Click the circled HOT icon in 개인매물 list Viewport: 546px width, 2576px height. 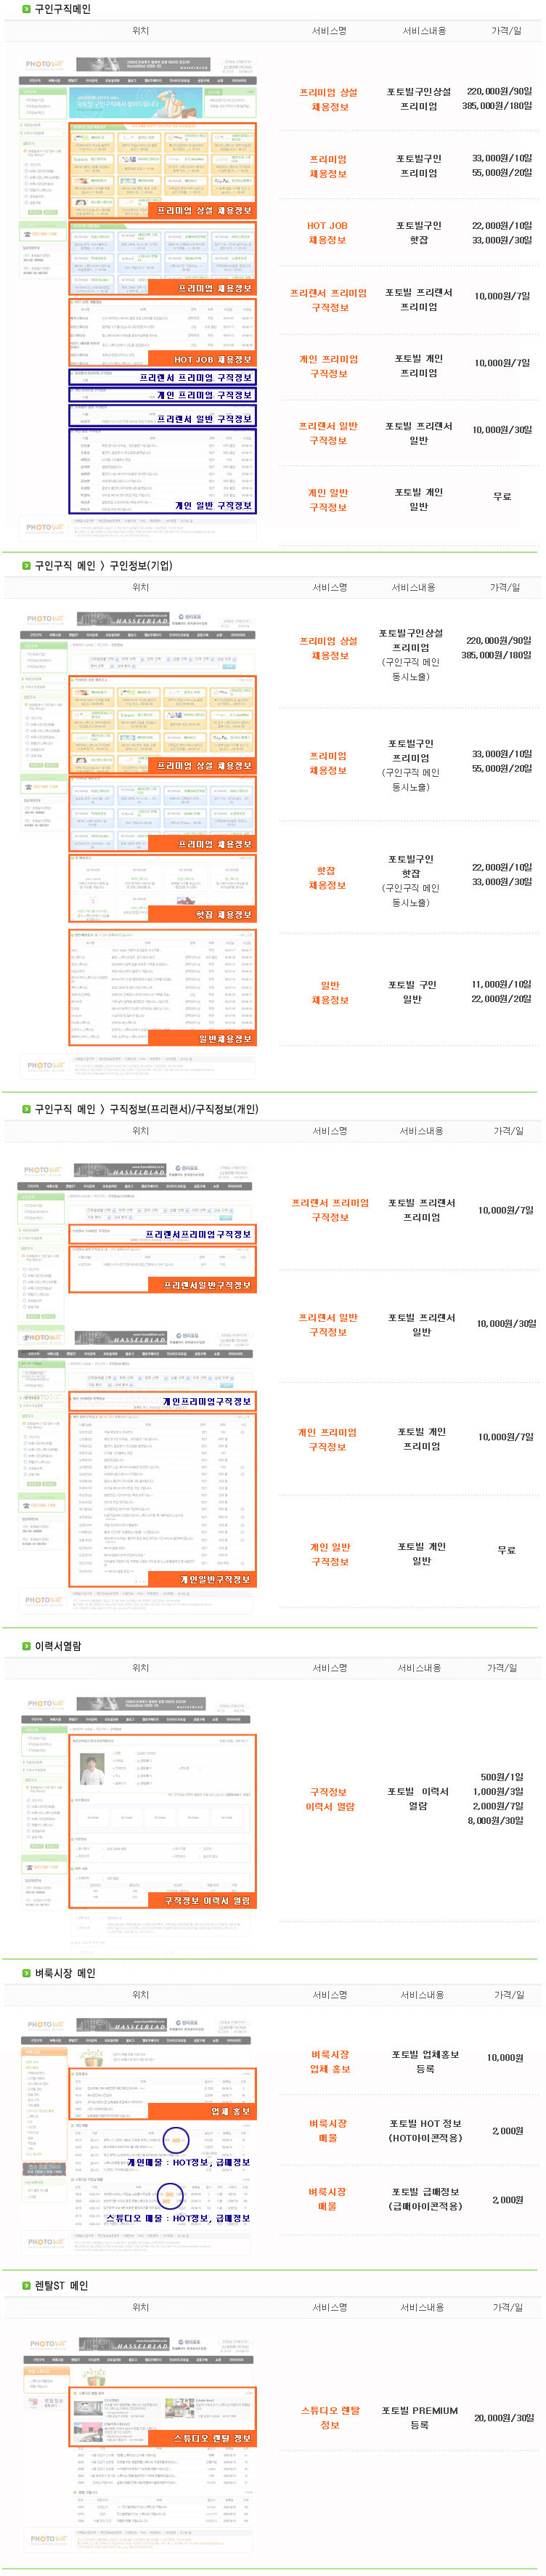click(176, 2139)
